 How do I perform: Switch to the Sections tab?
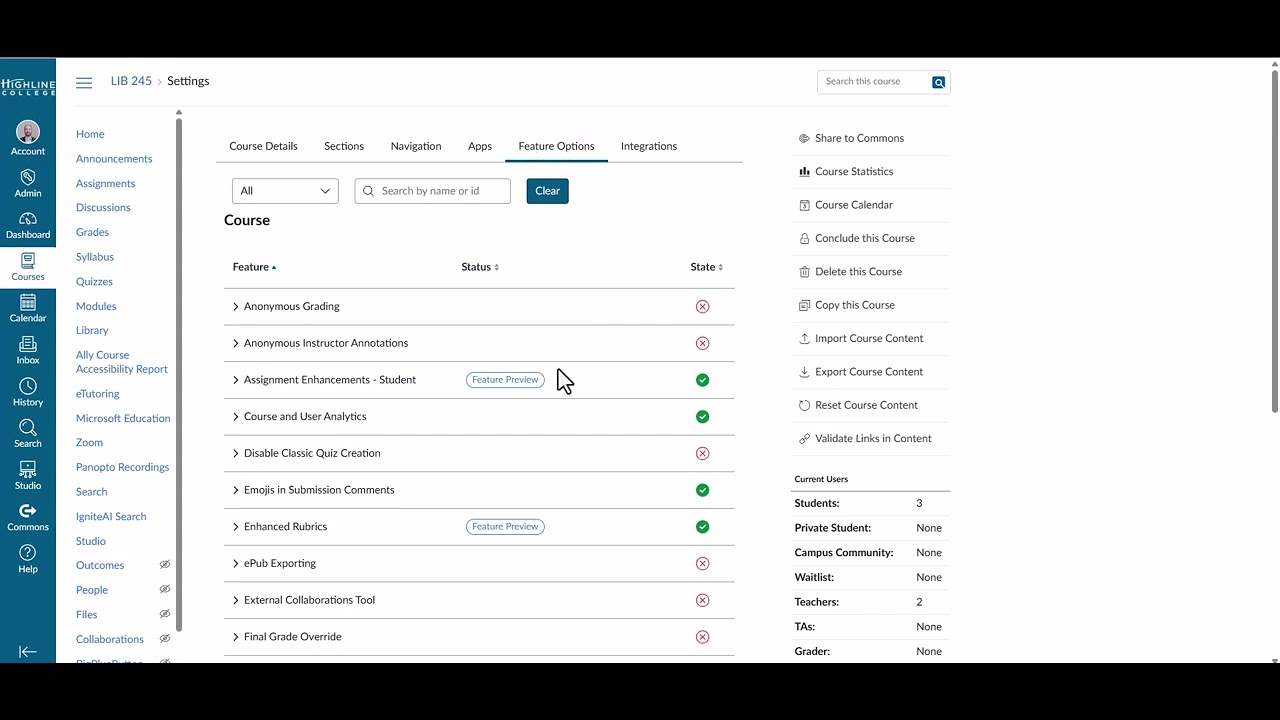[x=344, y=146]
